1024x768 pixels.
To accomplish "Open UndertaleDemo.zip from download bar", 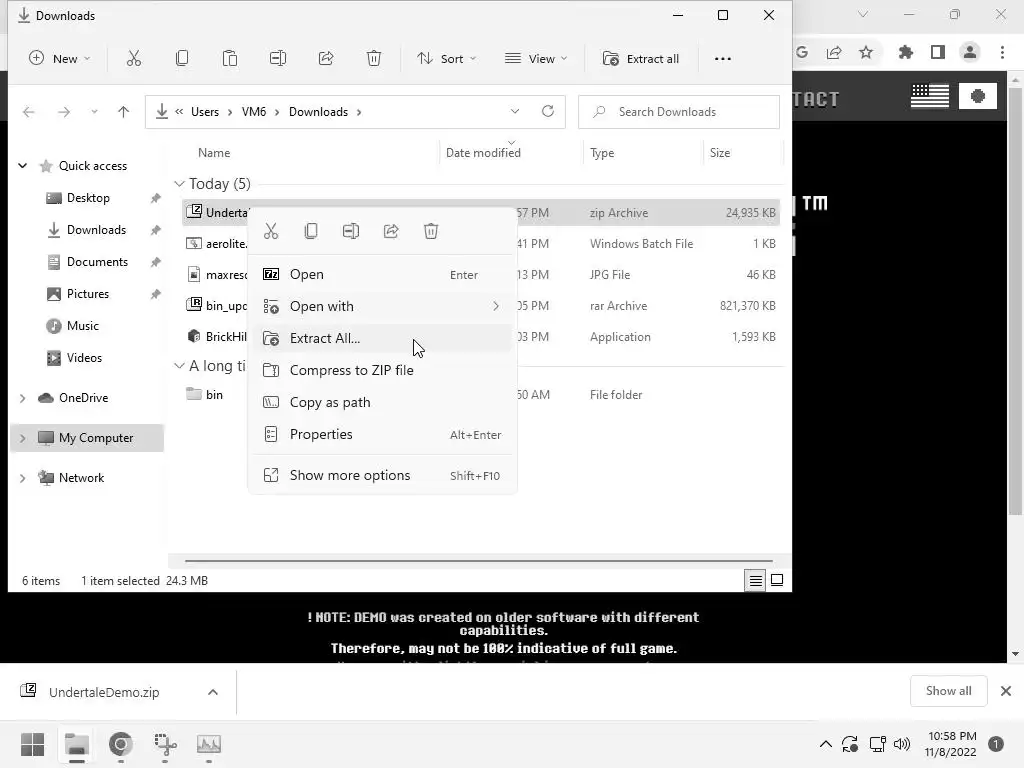I will [x=104, y=692].
